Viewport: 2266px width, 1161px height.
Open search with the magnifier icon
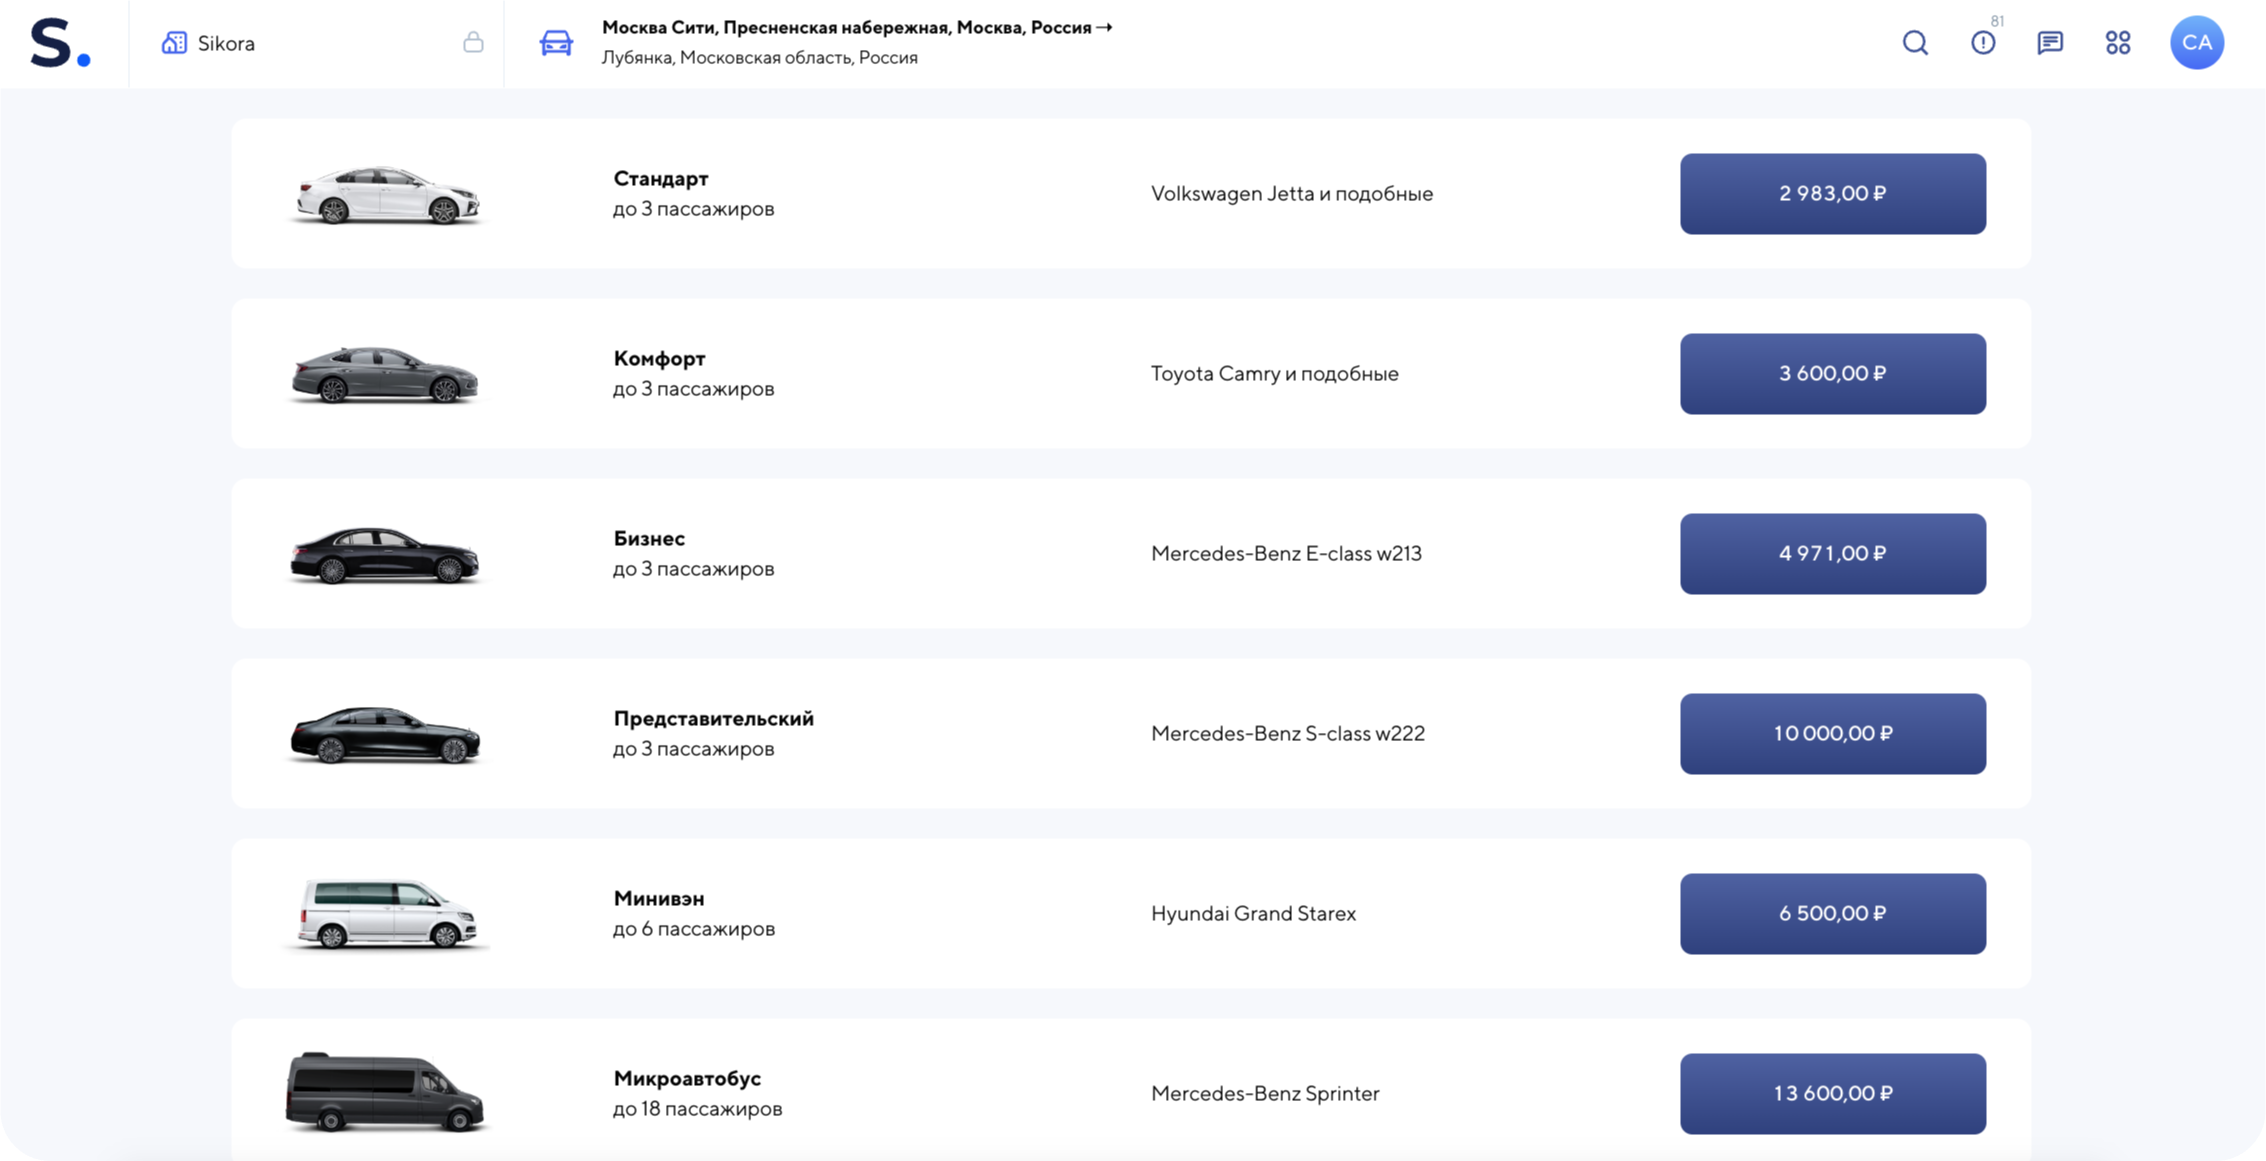[1915, 43]
